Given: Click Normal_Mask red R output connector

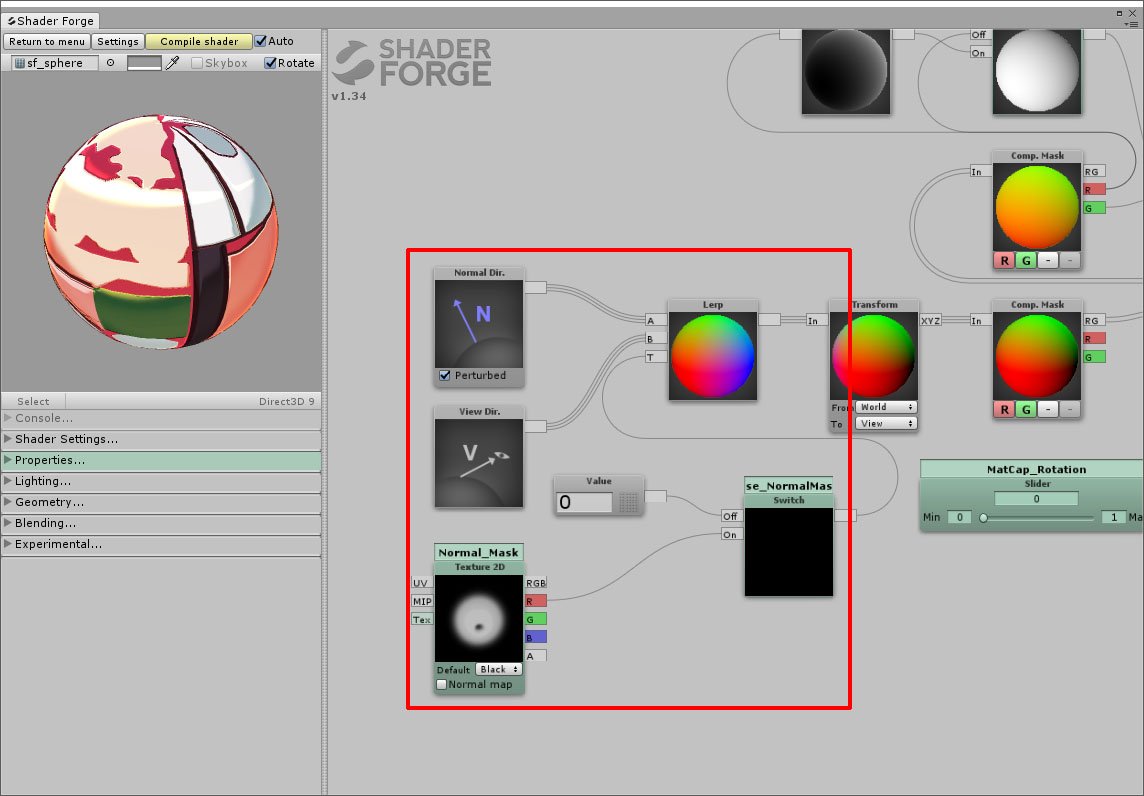Looking at the screenshot, I should click(536, 601).
